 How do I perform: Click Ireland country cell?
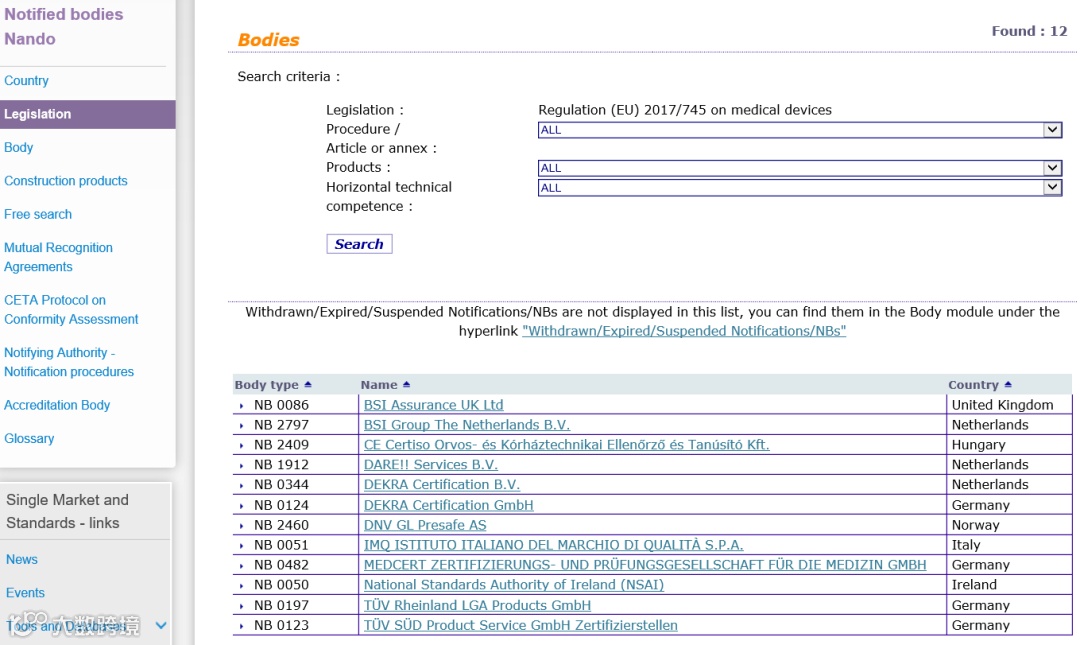pos(974,585)
